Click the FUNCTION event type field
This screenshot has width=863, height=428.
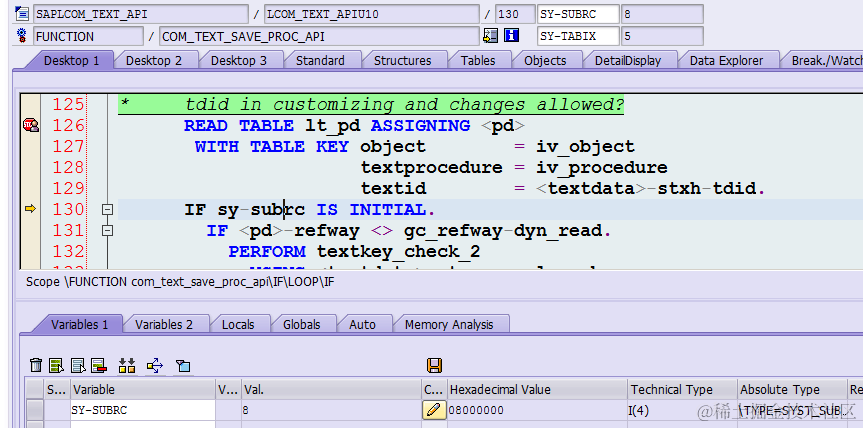(88, 37)
